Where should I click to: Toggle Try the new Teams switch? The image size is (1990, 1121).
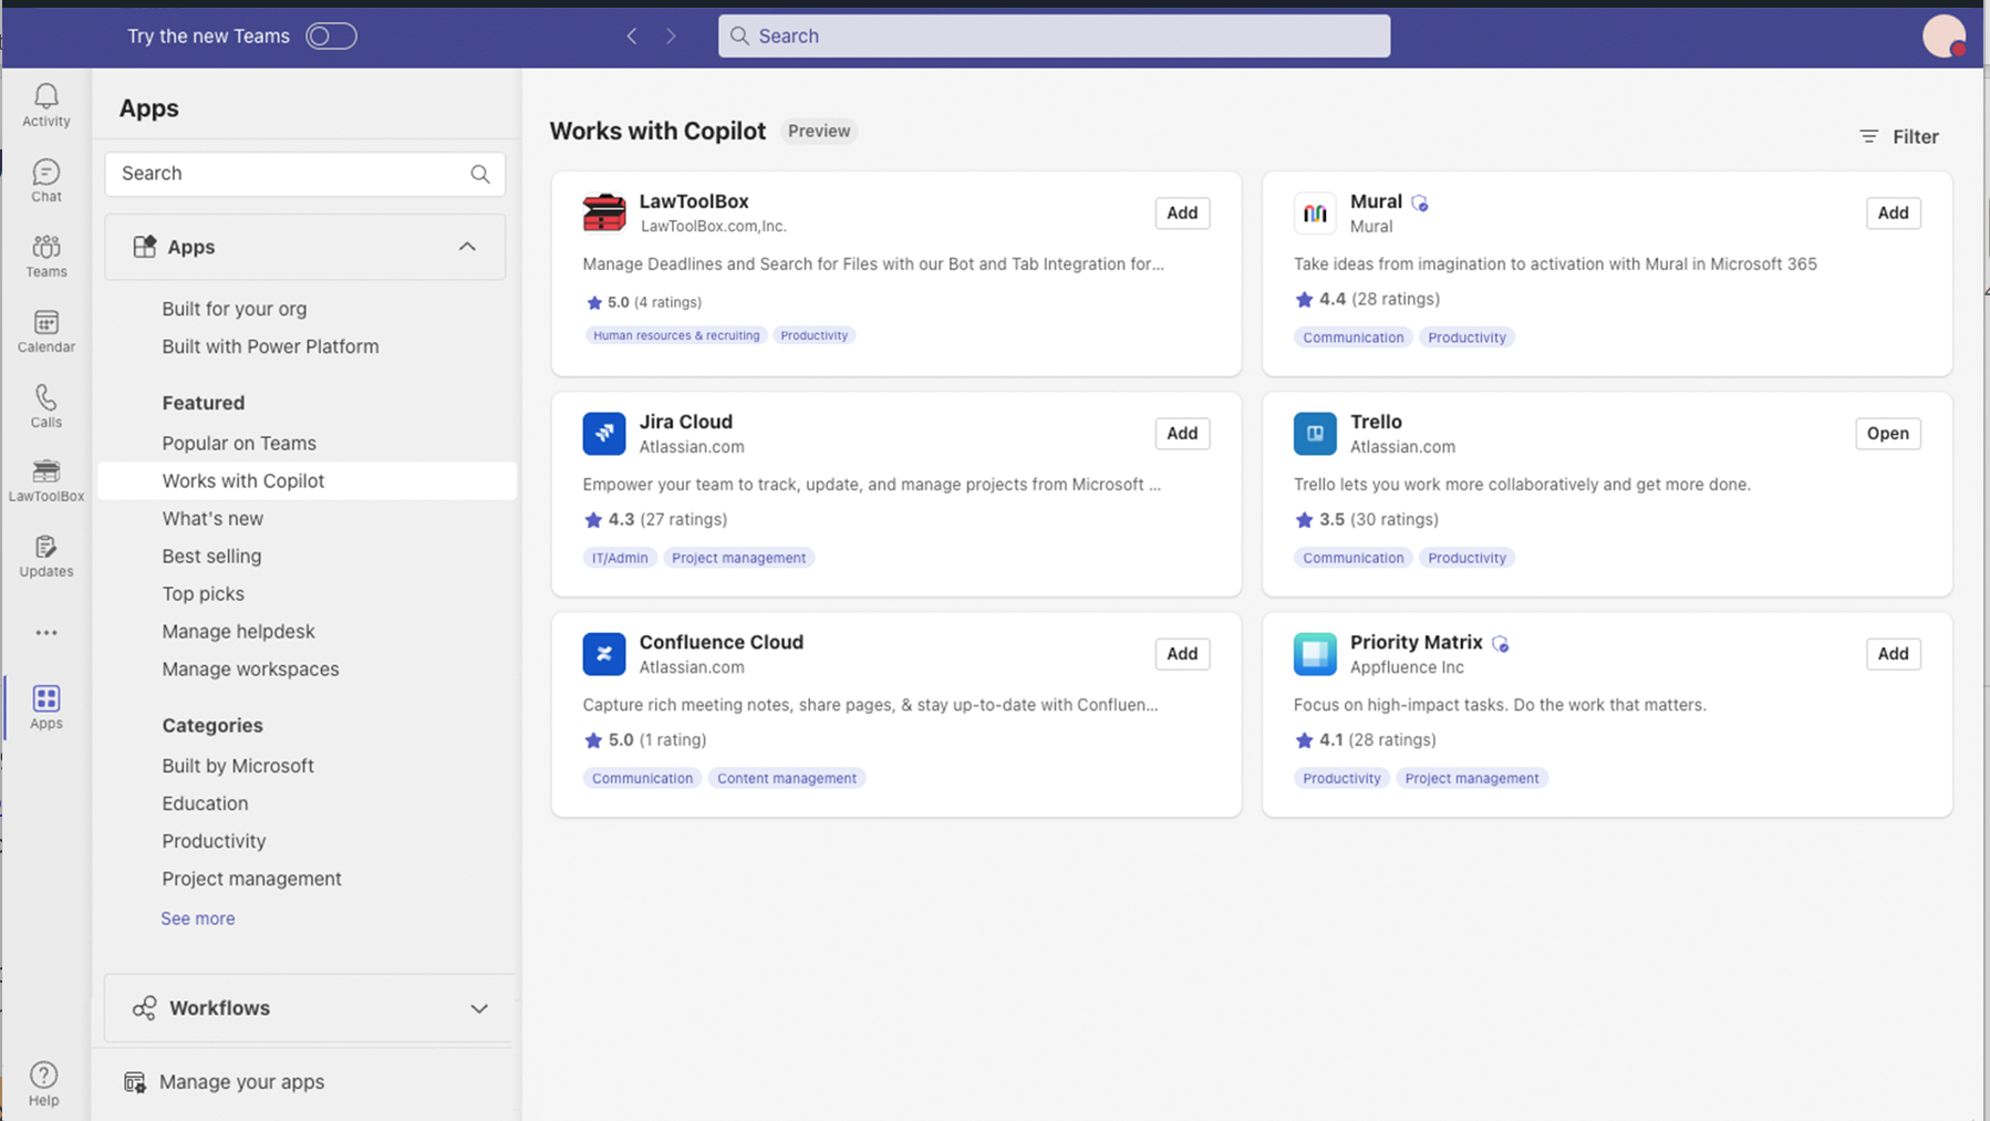pos(330,35)
